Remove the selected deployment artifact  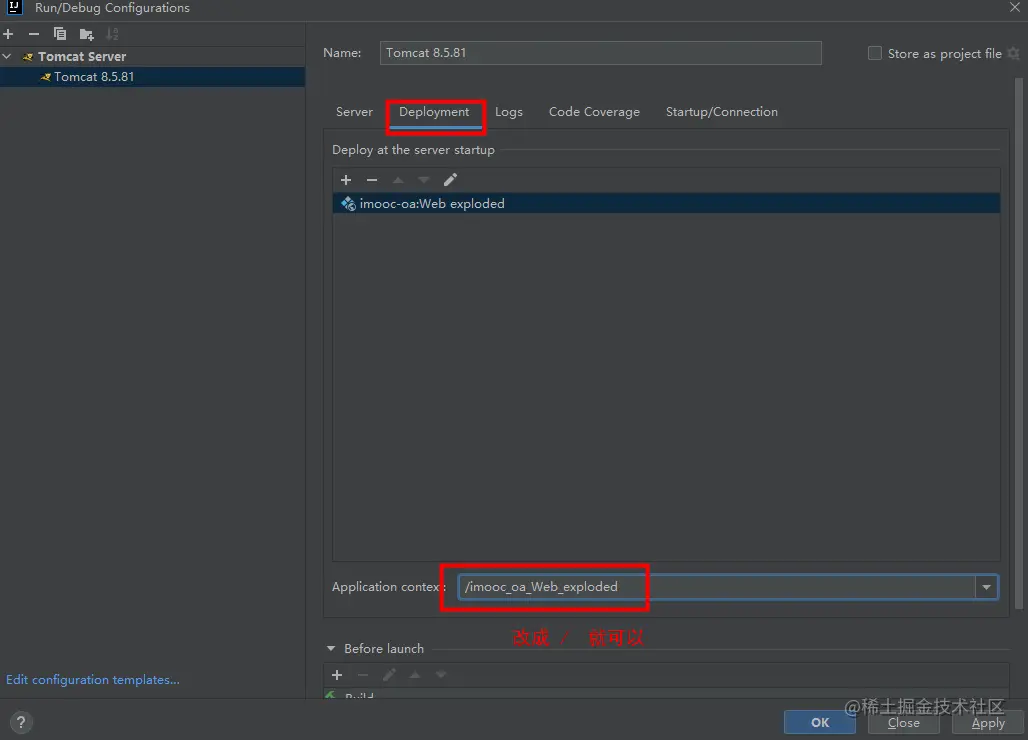[x=372, y=180]
